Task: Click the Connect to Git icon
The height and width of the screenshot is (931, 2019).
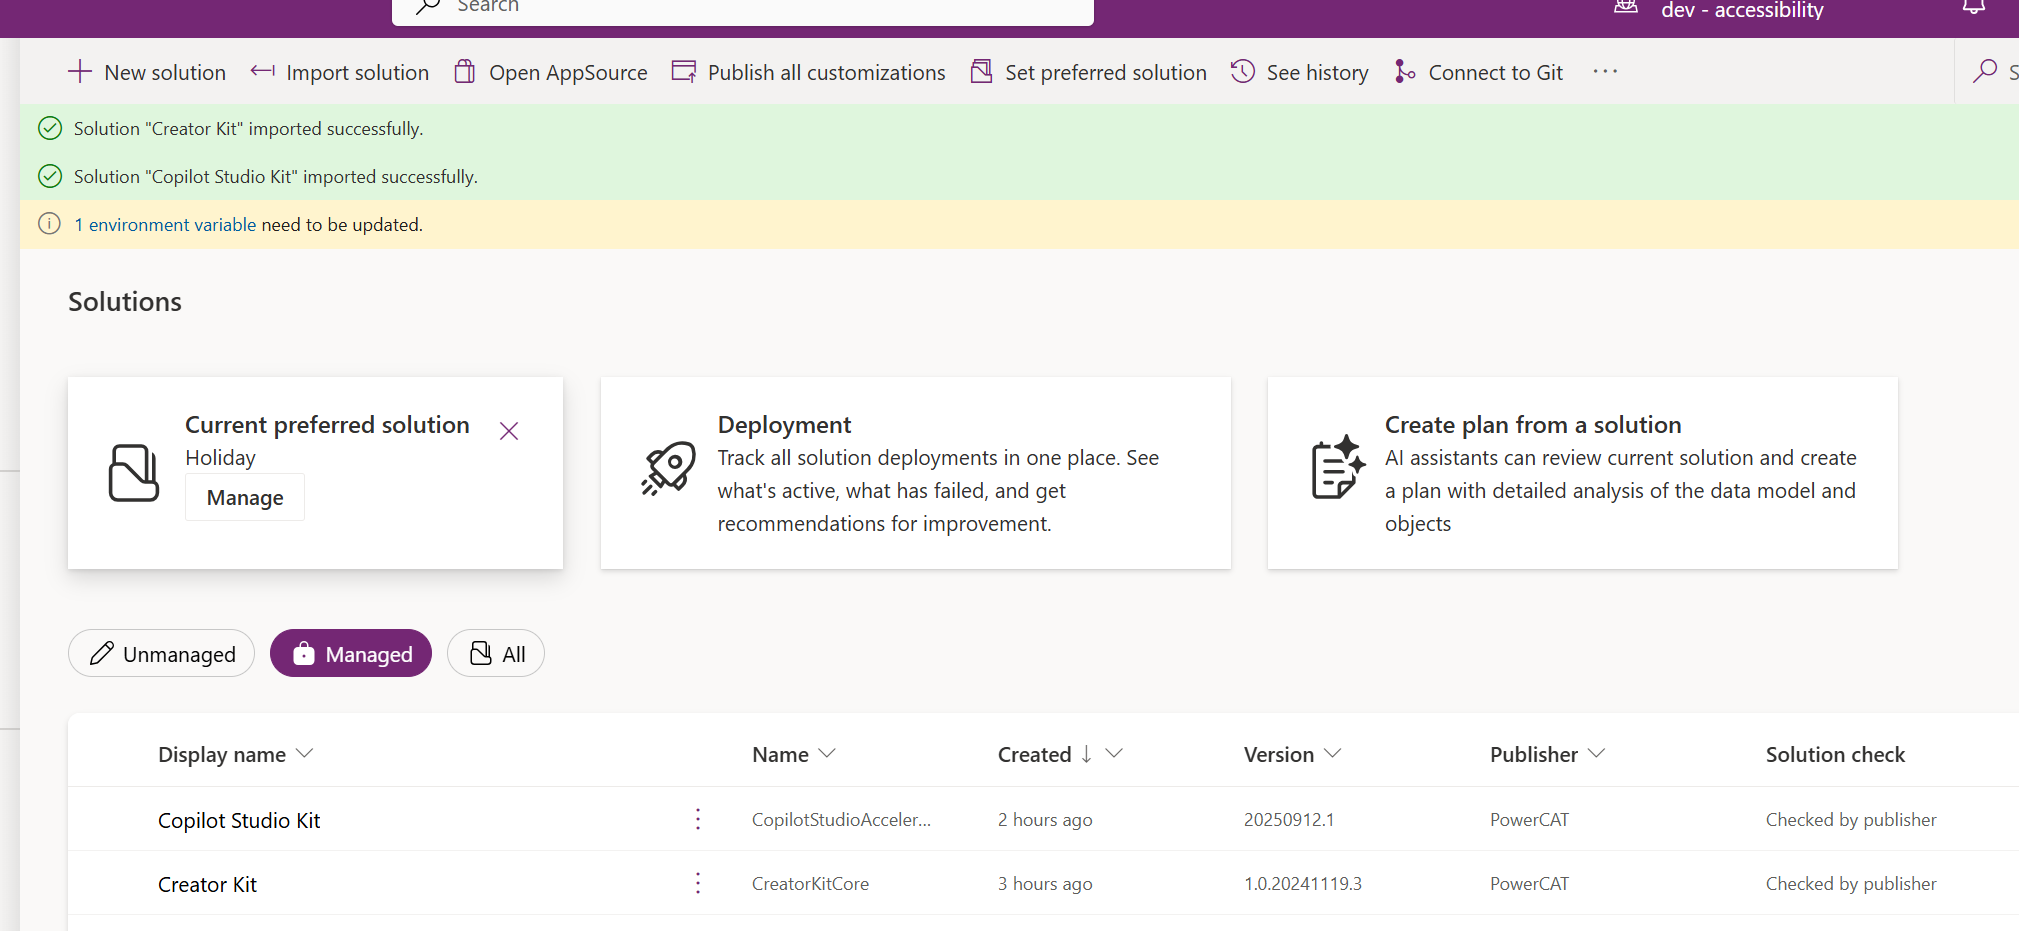Action: [x=1405, y=71]
